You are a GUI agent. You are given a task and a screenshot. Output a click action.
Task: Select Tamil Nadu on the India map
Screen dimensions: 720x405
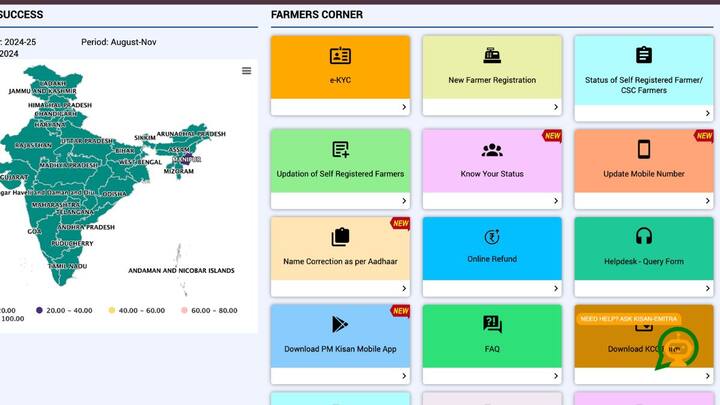coord(68,266)
